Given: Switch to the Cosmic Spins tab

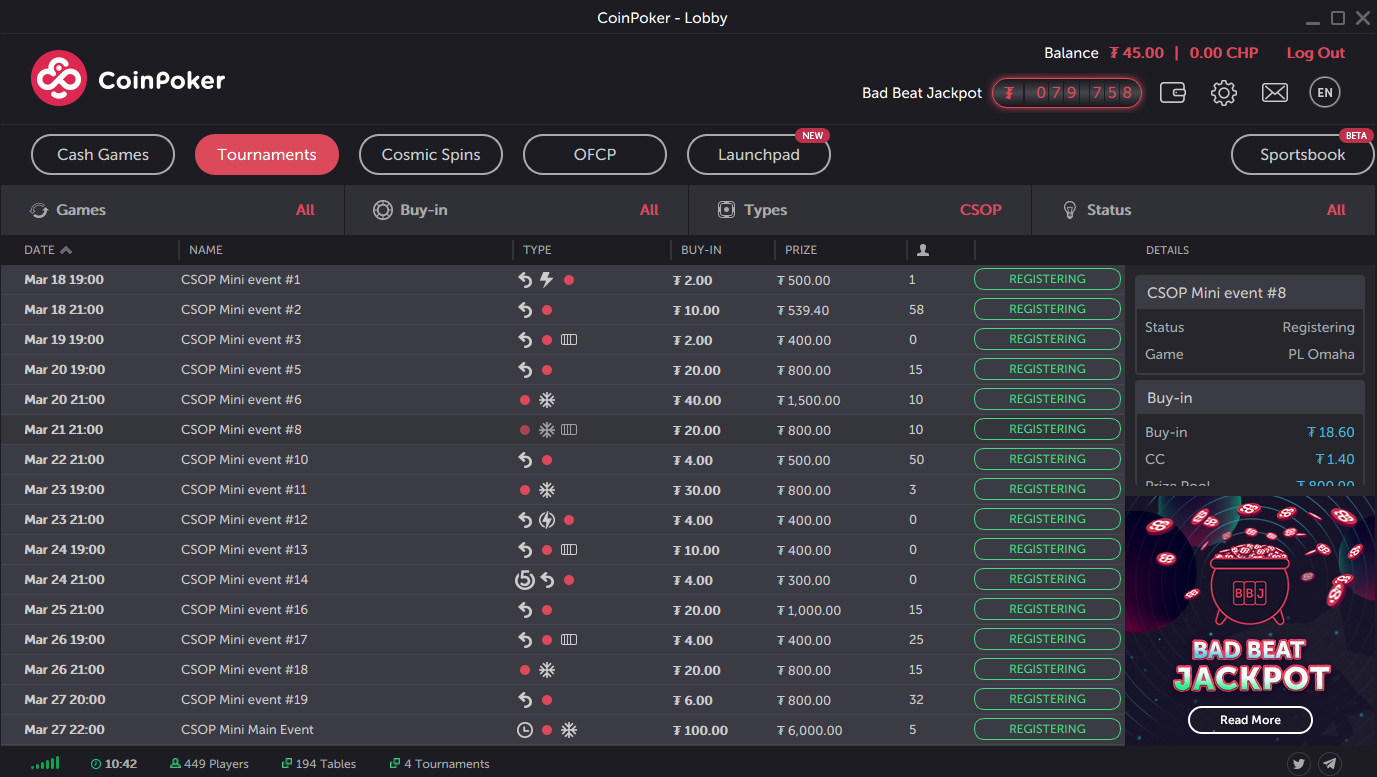Looking at the screenshot, I should pos(431,155).
